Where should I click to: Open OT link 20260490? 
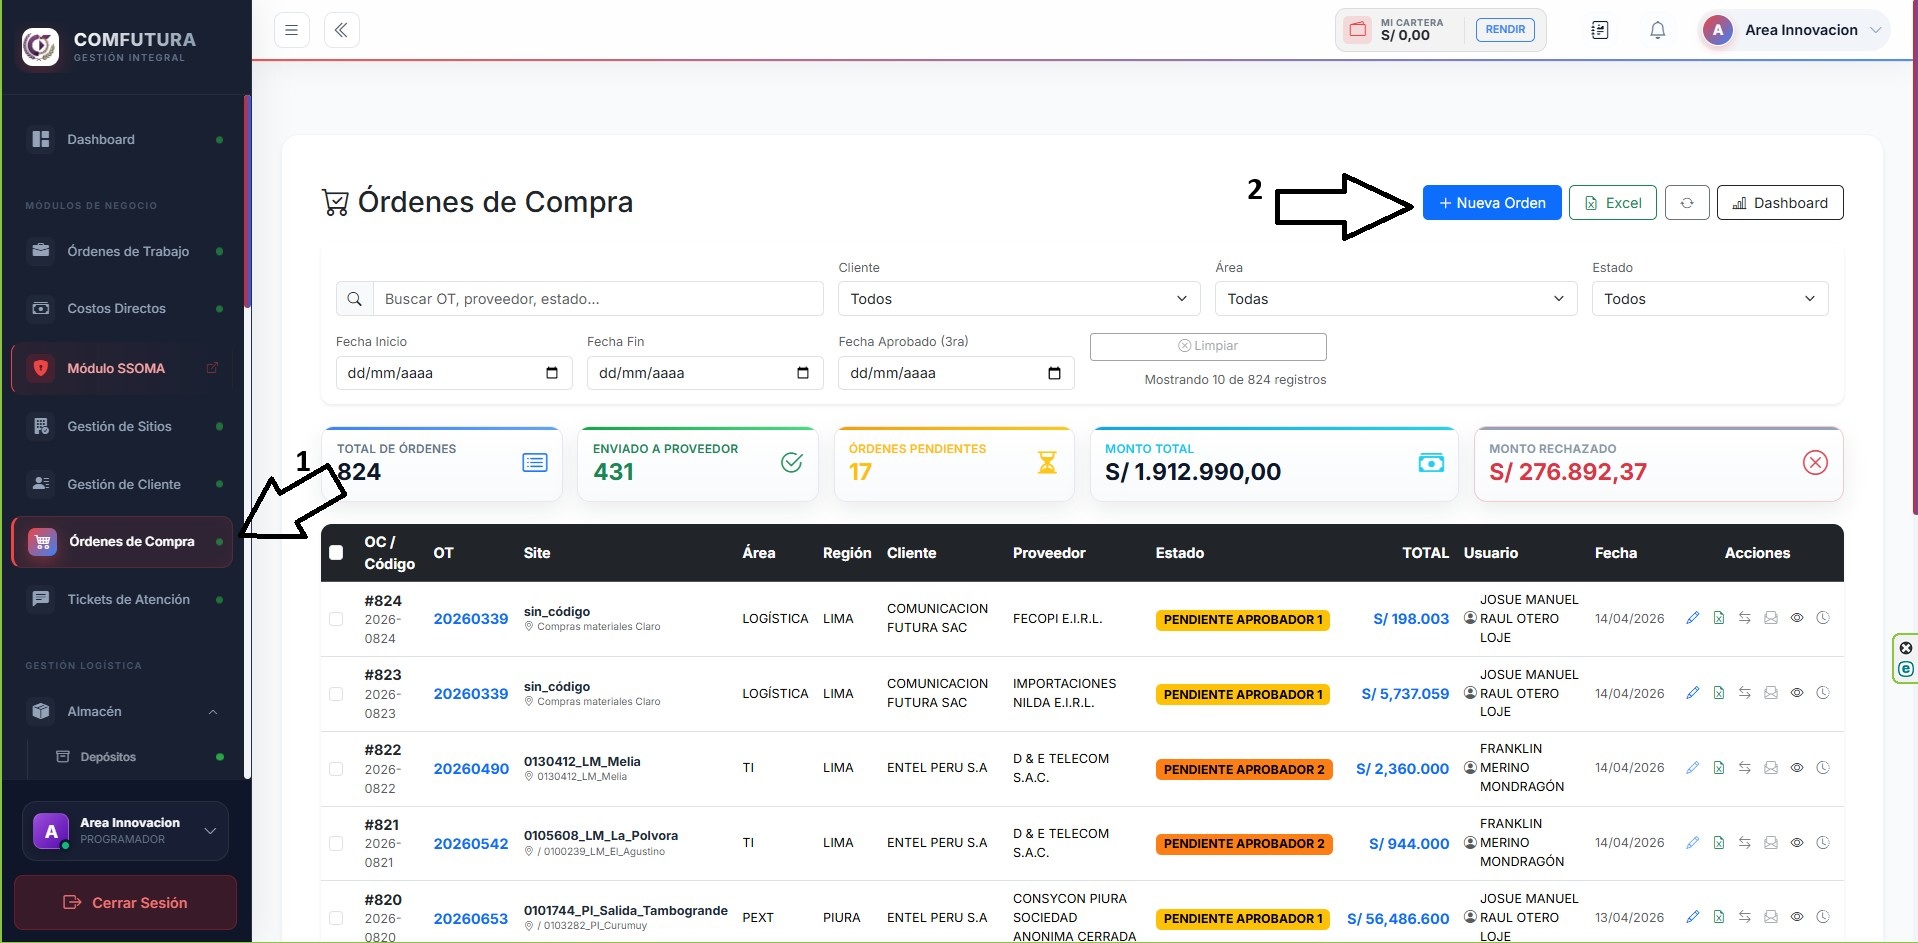click(471, 769)
